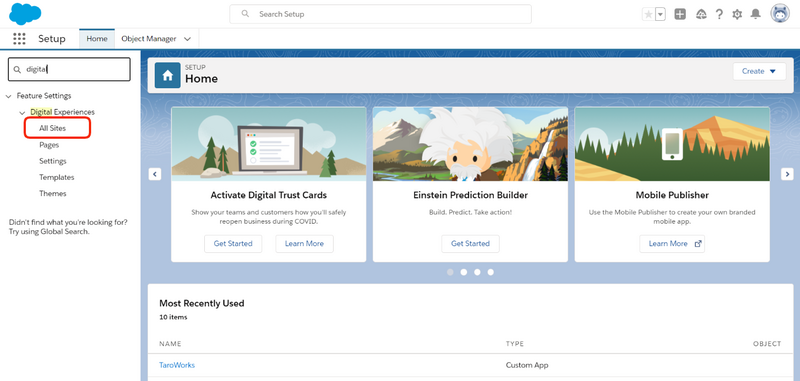Click the Custom App type cell

(527, 365)
